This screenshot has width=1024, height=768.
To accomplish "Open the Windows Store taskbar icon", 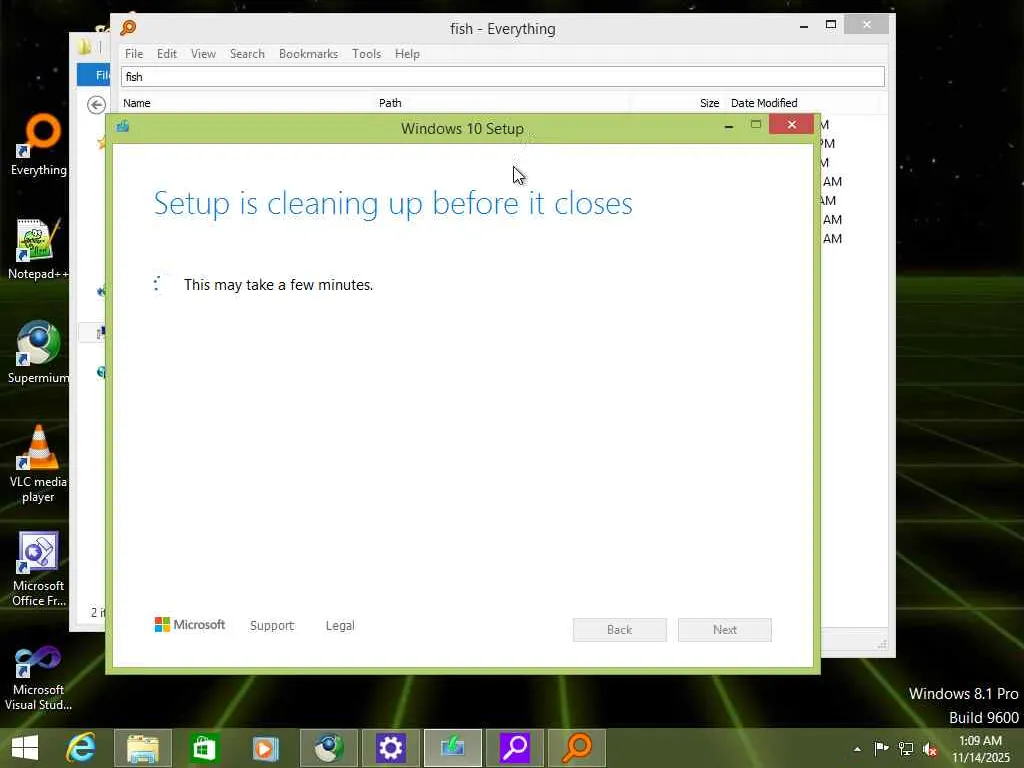I will click(204, 748).
